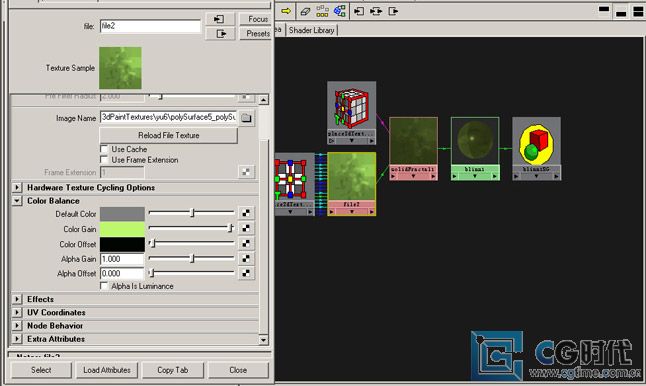Click the Copy Tab button

pyautogui.click(x=173, y=370)
